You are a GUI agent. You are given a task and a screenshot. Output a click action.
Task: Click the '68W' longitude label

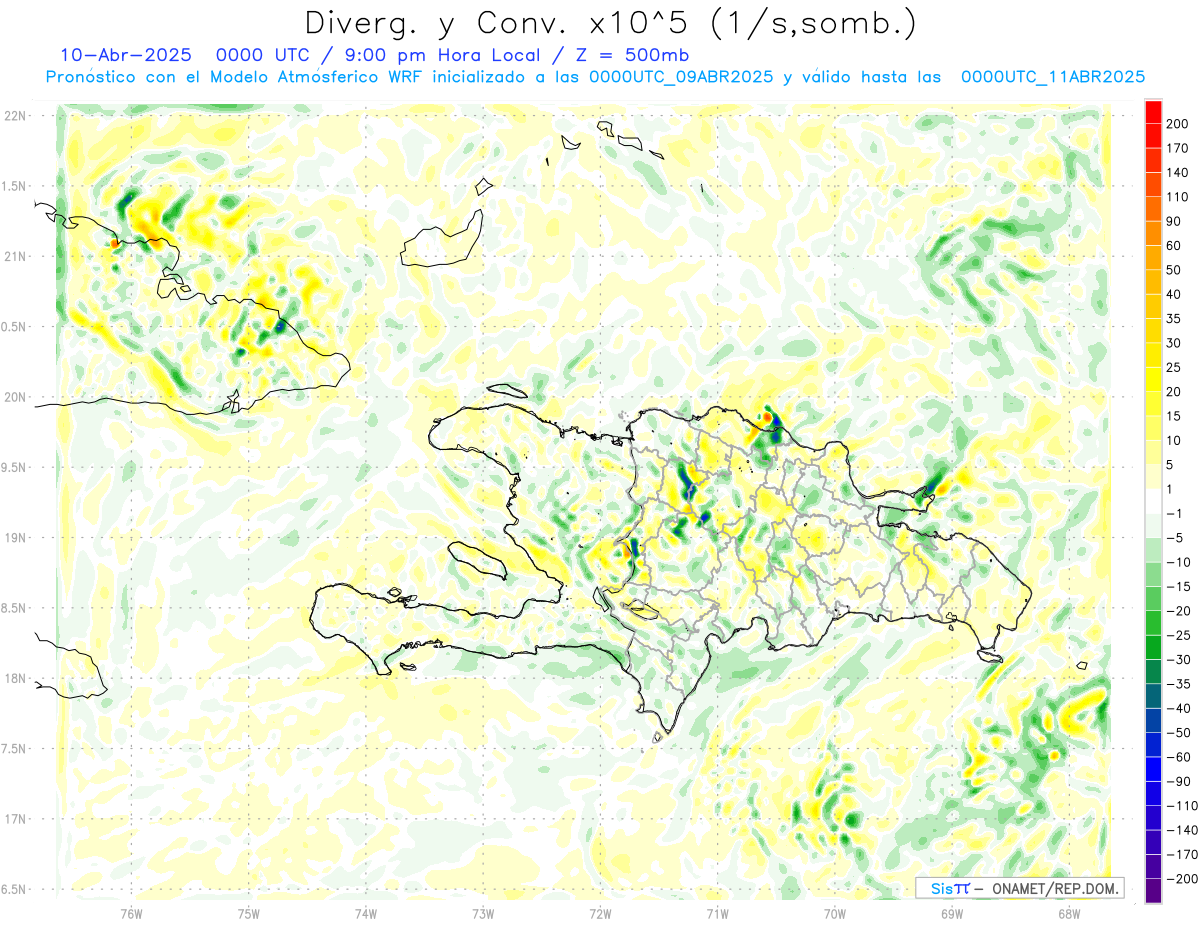[1068, 913]
